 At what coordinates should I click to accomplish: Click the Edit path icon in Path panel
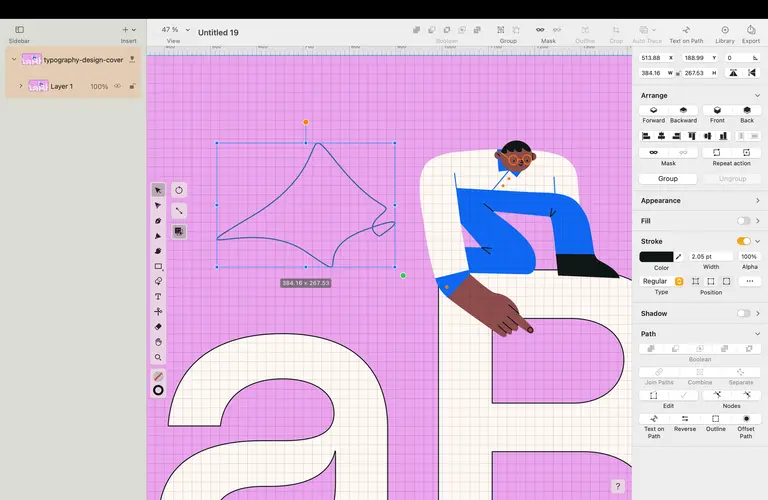[653, 395]
